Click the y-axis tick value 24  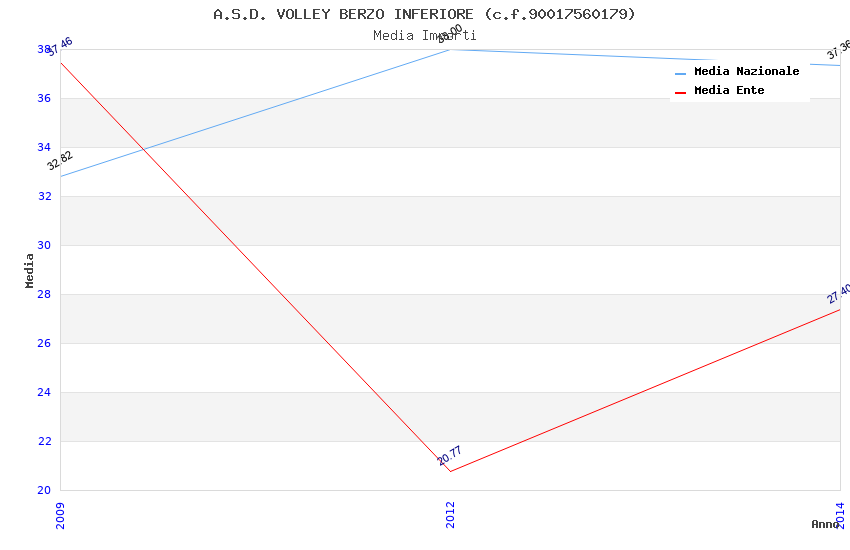point(44,392)
